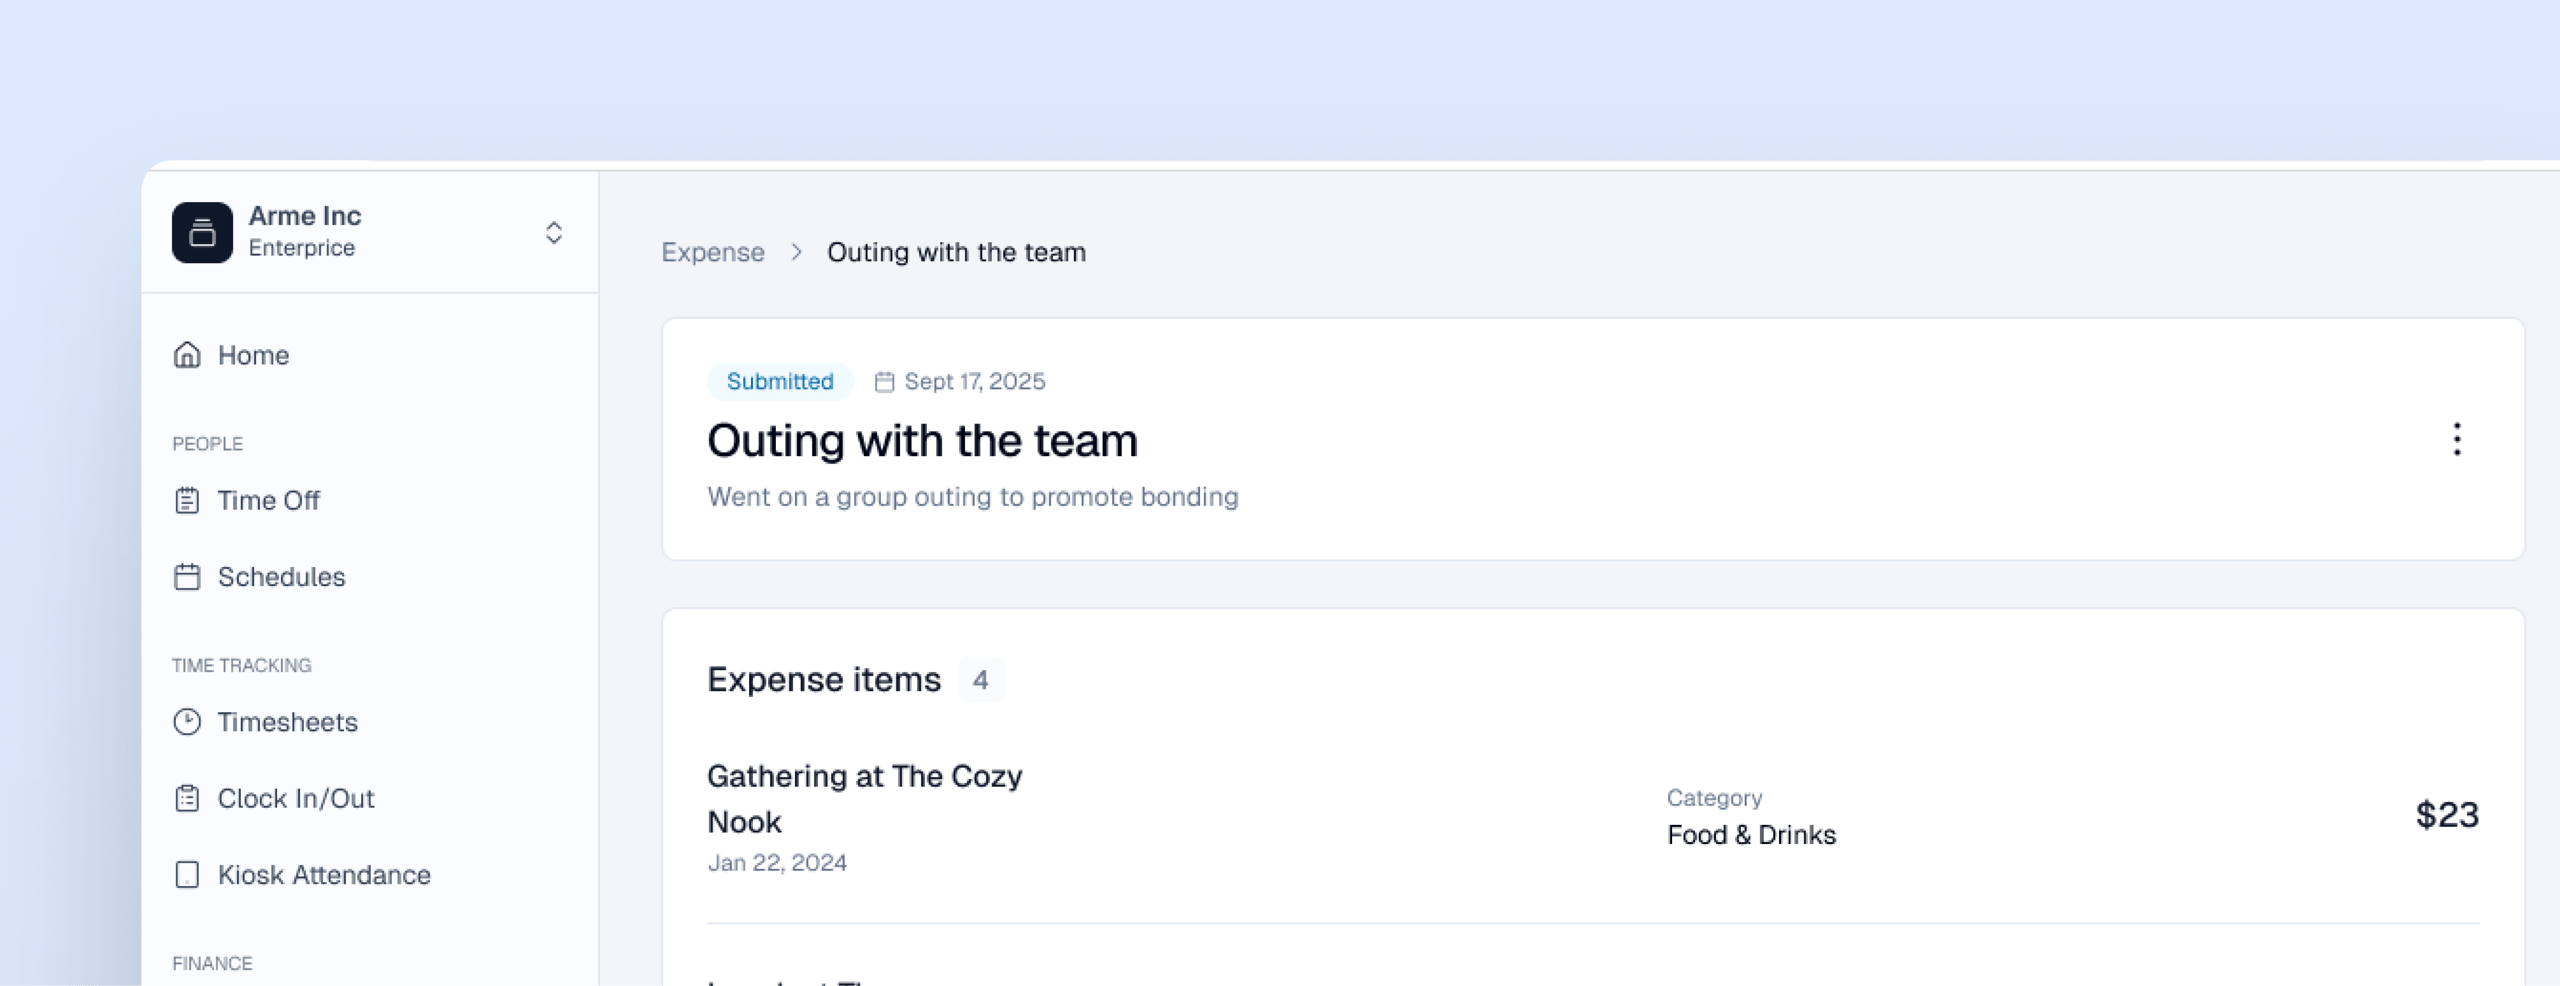Screen dimensions: 2560x986
Task: Click the breadcrumb chevron after Expense
Action: (796, 252)
